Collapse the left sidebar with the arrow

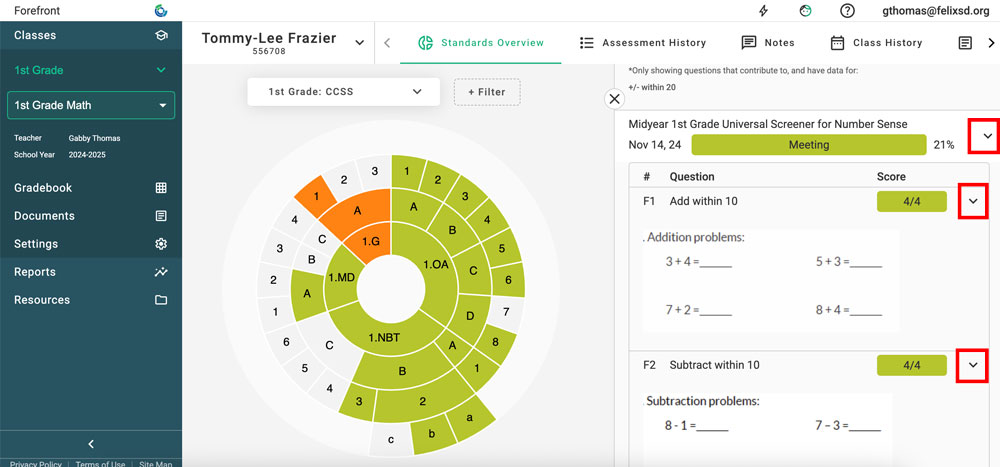coord(91,444)
